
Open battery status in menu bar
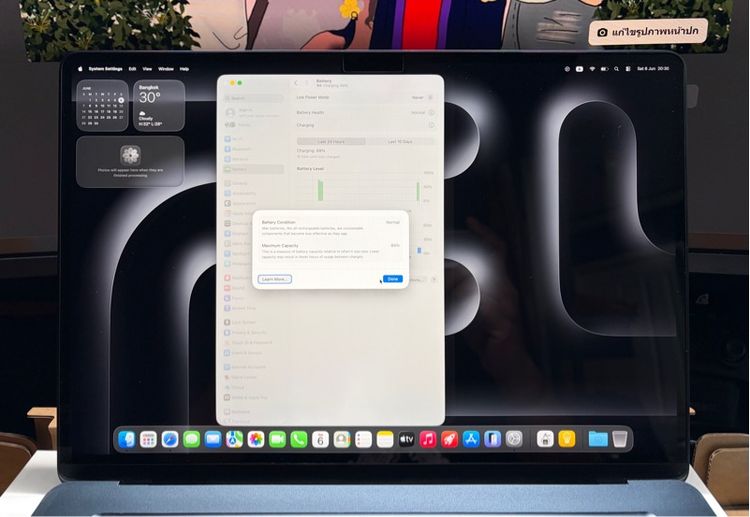(x=605, y=69)
